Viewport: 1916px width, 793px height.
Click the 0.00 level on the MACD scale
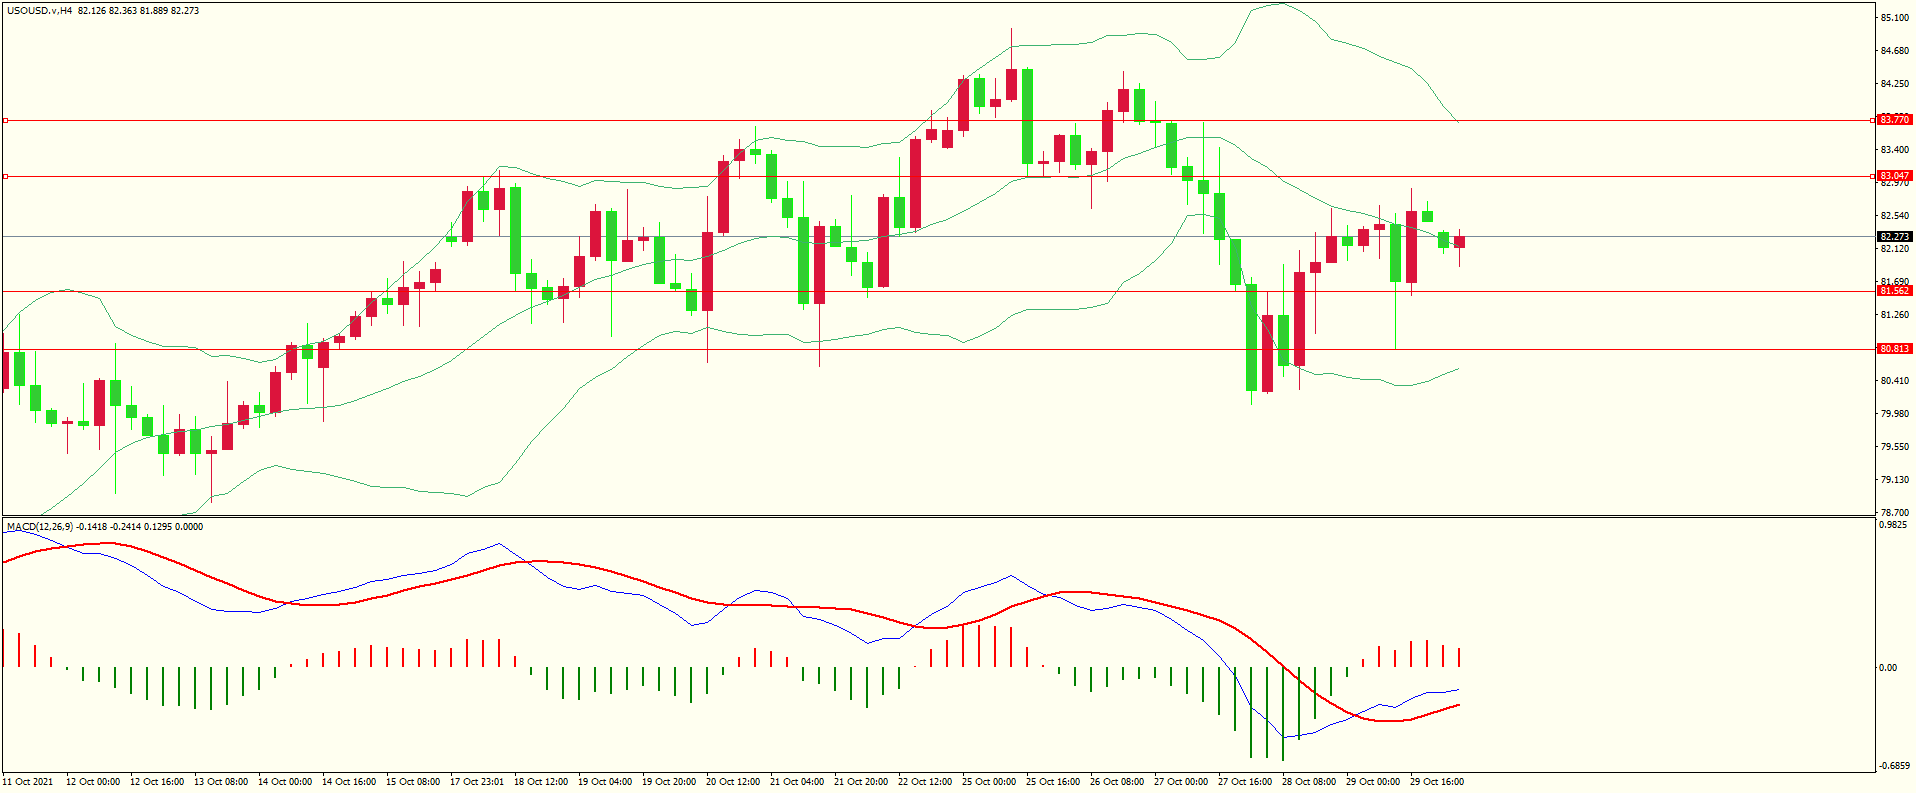(1888, 668)
